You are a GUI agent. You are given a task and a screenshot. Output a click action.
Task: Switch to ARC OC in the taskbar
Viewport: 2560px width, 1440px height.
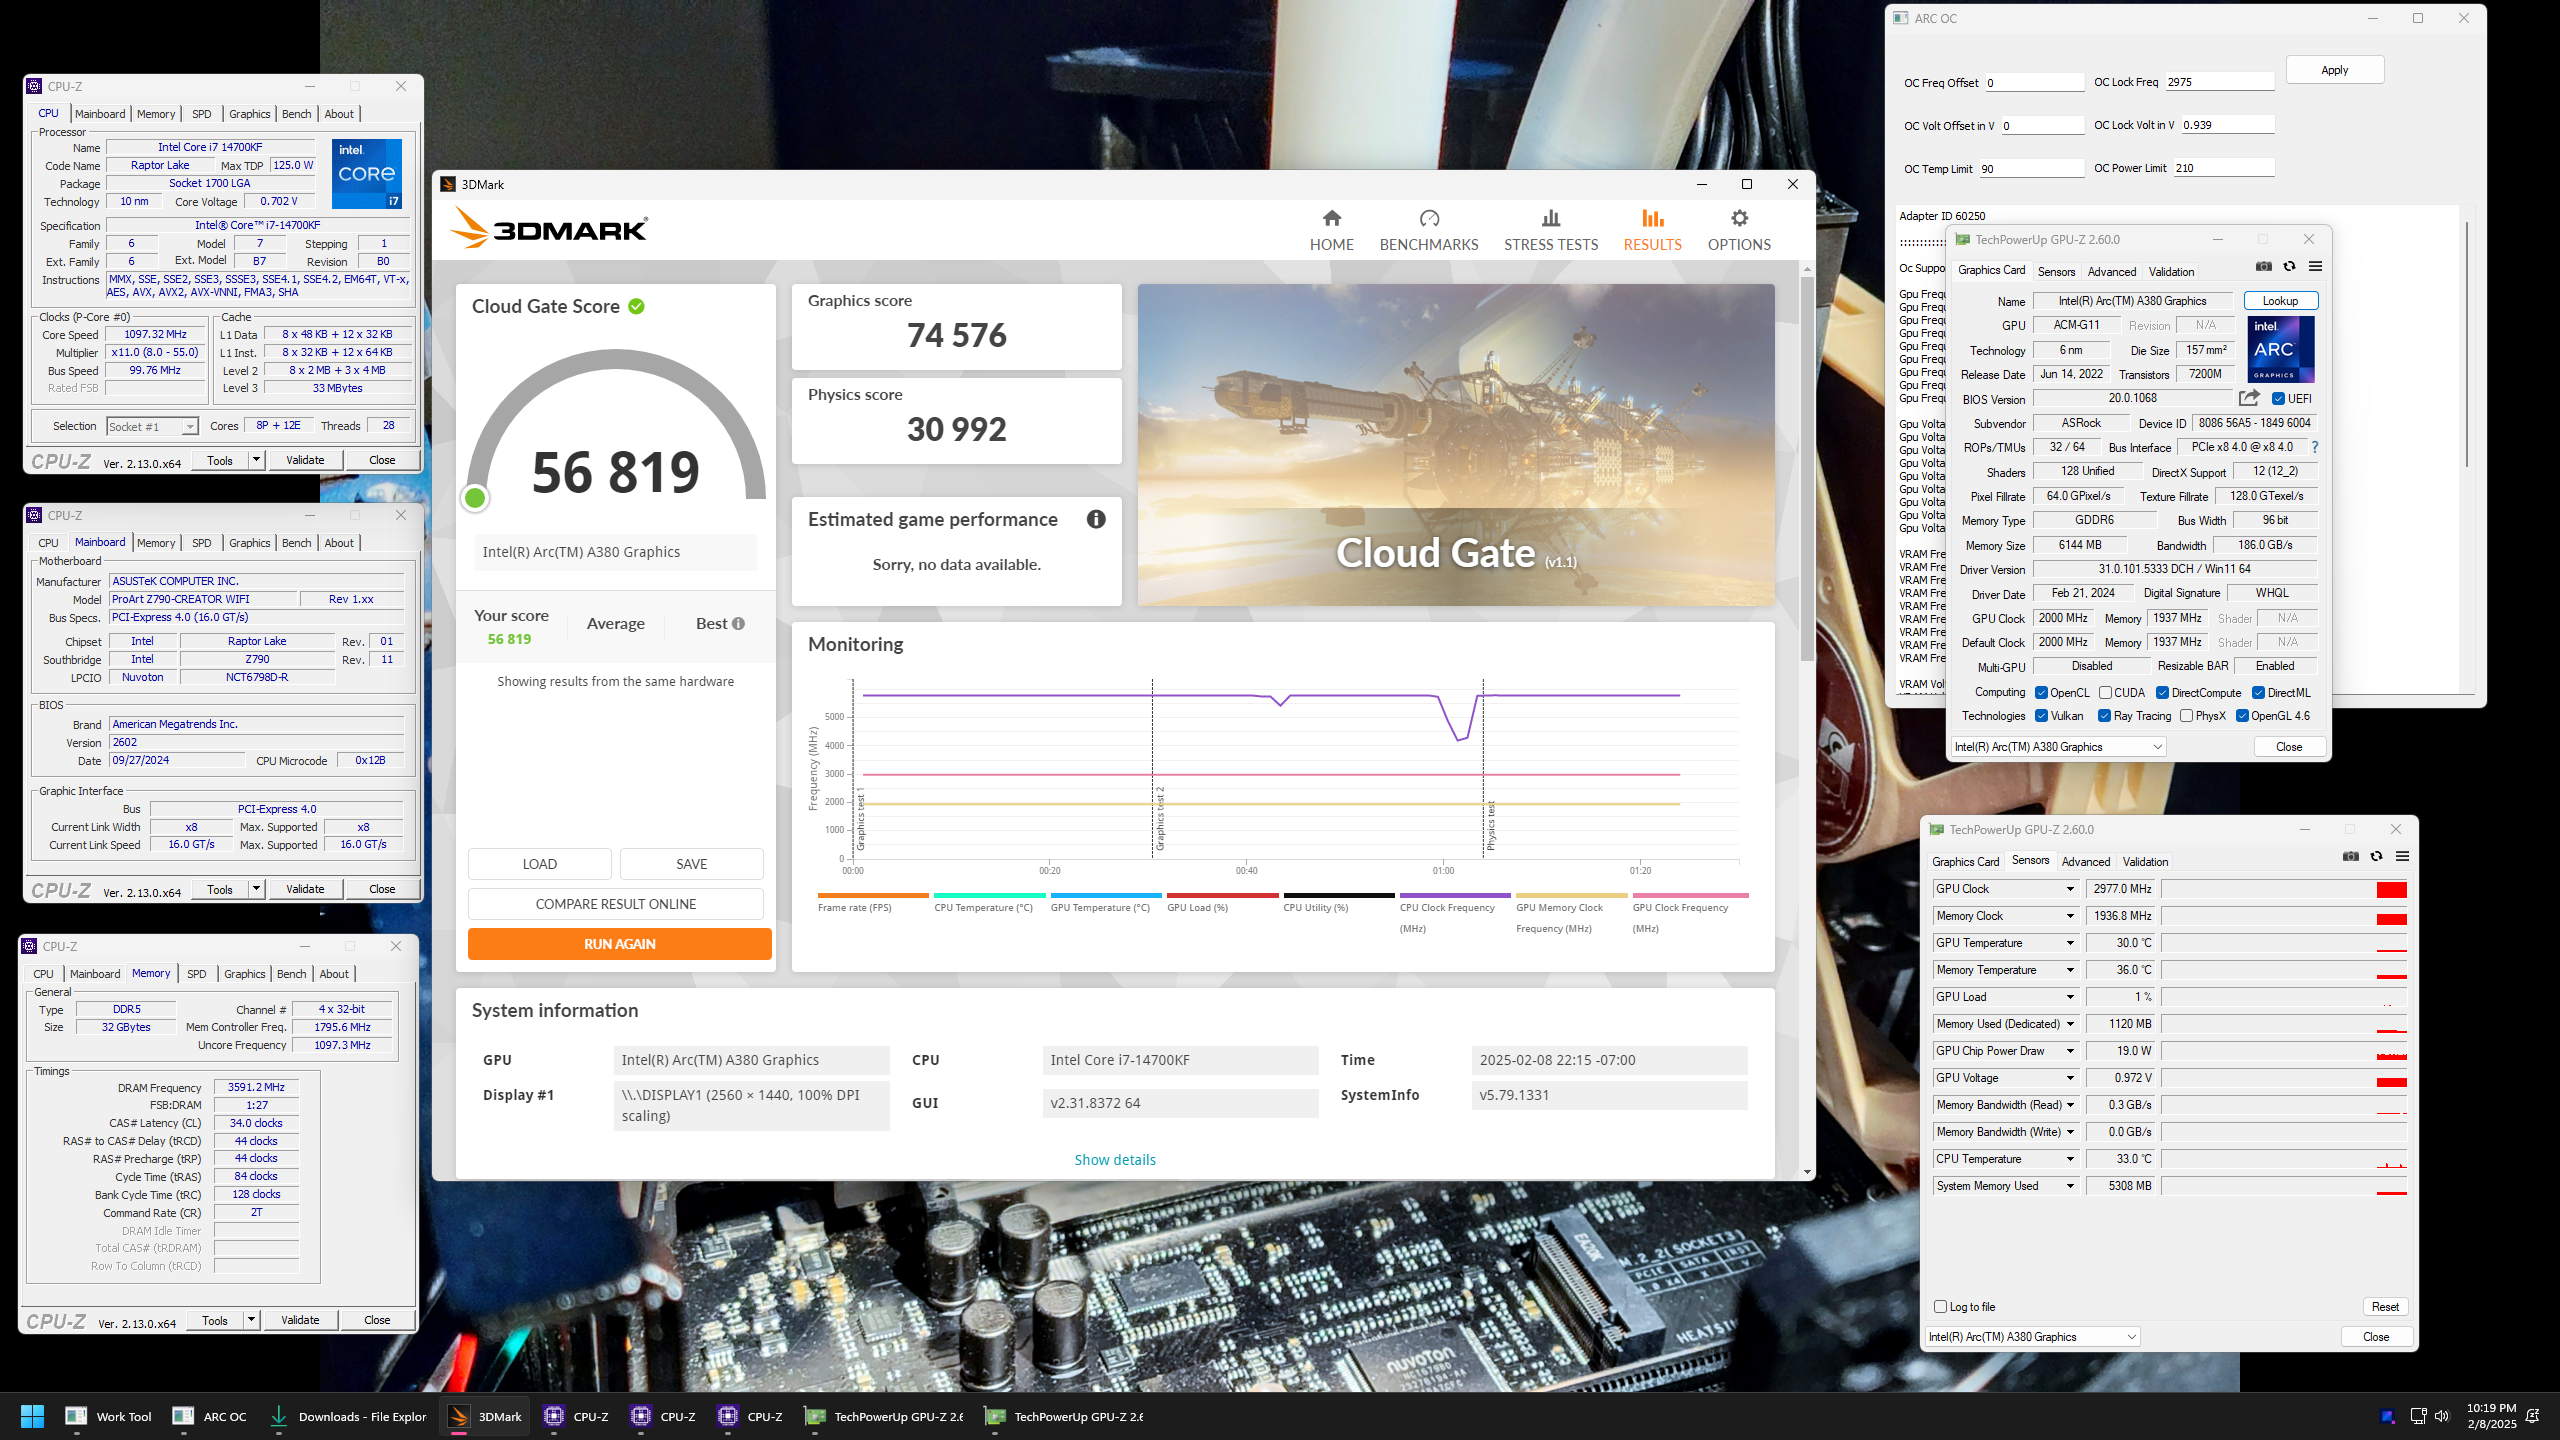click(209, 1416)
